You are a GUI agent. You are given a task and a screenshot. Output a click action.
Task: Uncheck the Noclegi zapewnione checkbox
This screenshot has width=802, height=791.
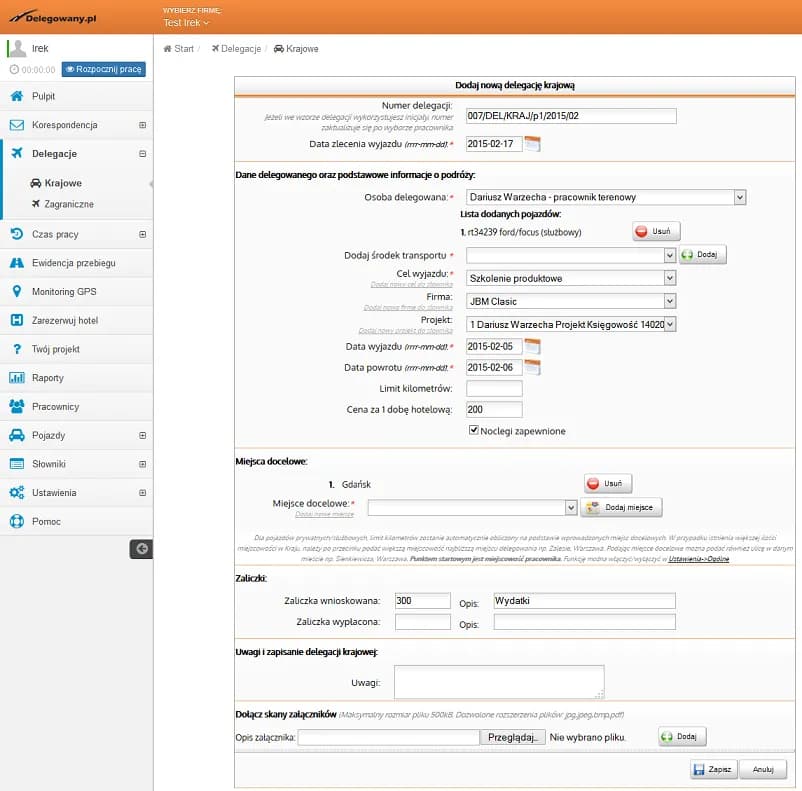474,431
